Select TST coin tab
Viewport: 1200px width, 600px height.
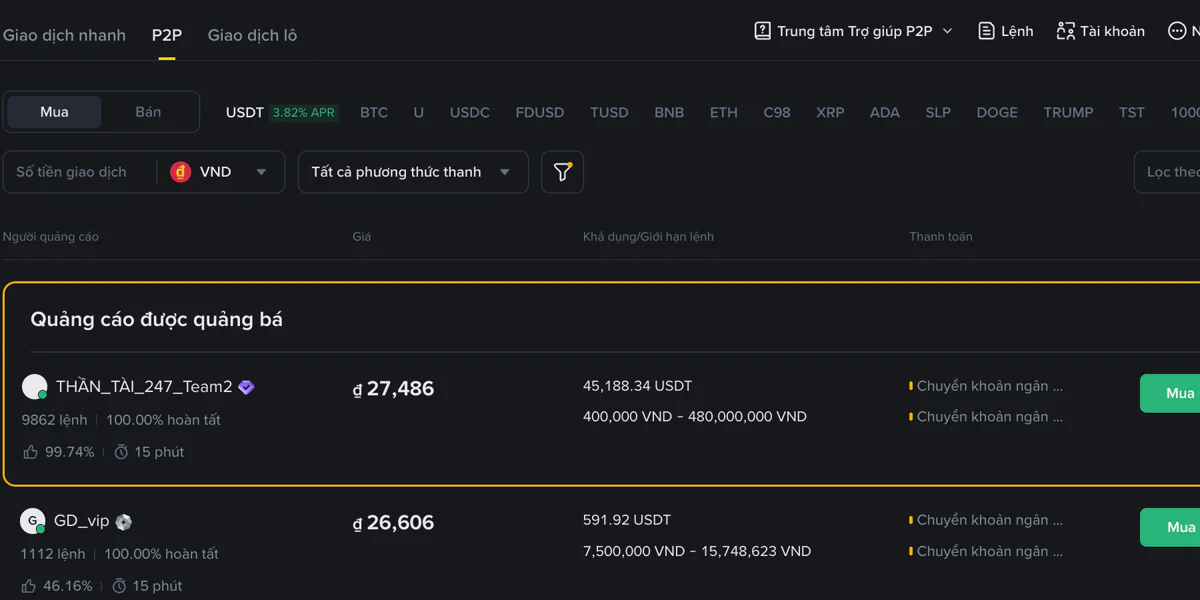(x=1132, y=112)
